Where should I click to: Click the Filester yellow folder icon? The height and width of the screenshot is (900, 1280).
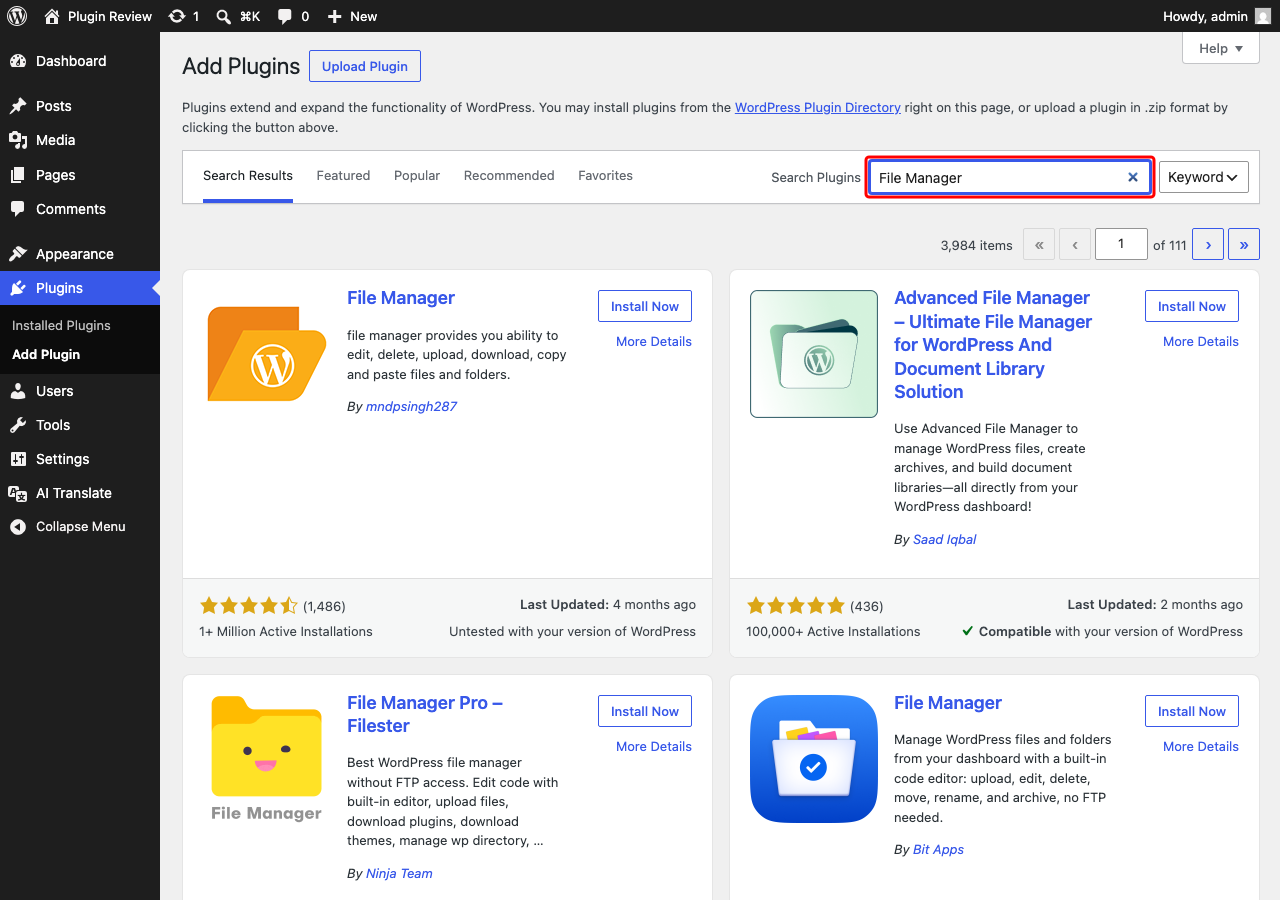pyautogui.click(x=267, y=758)
